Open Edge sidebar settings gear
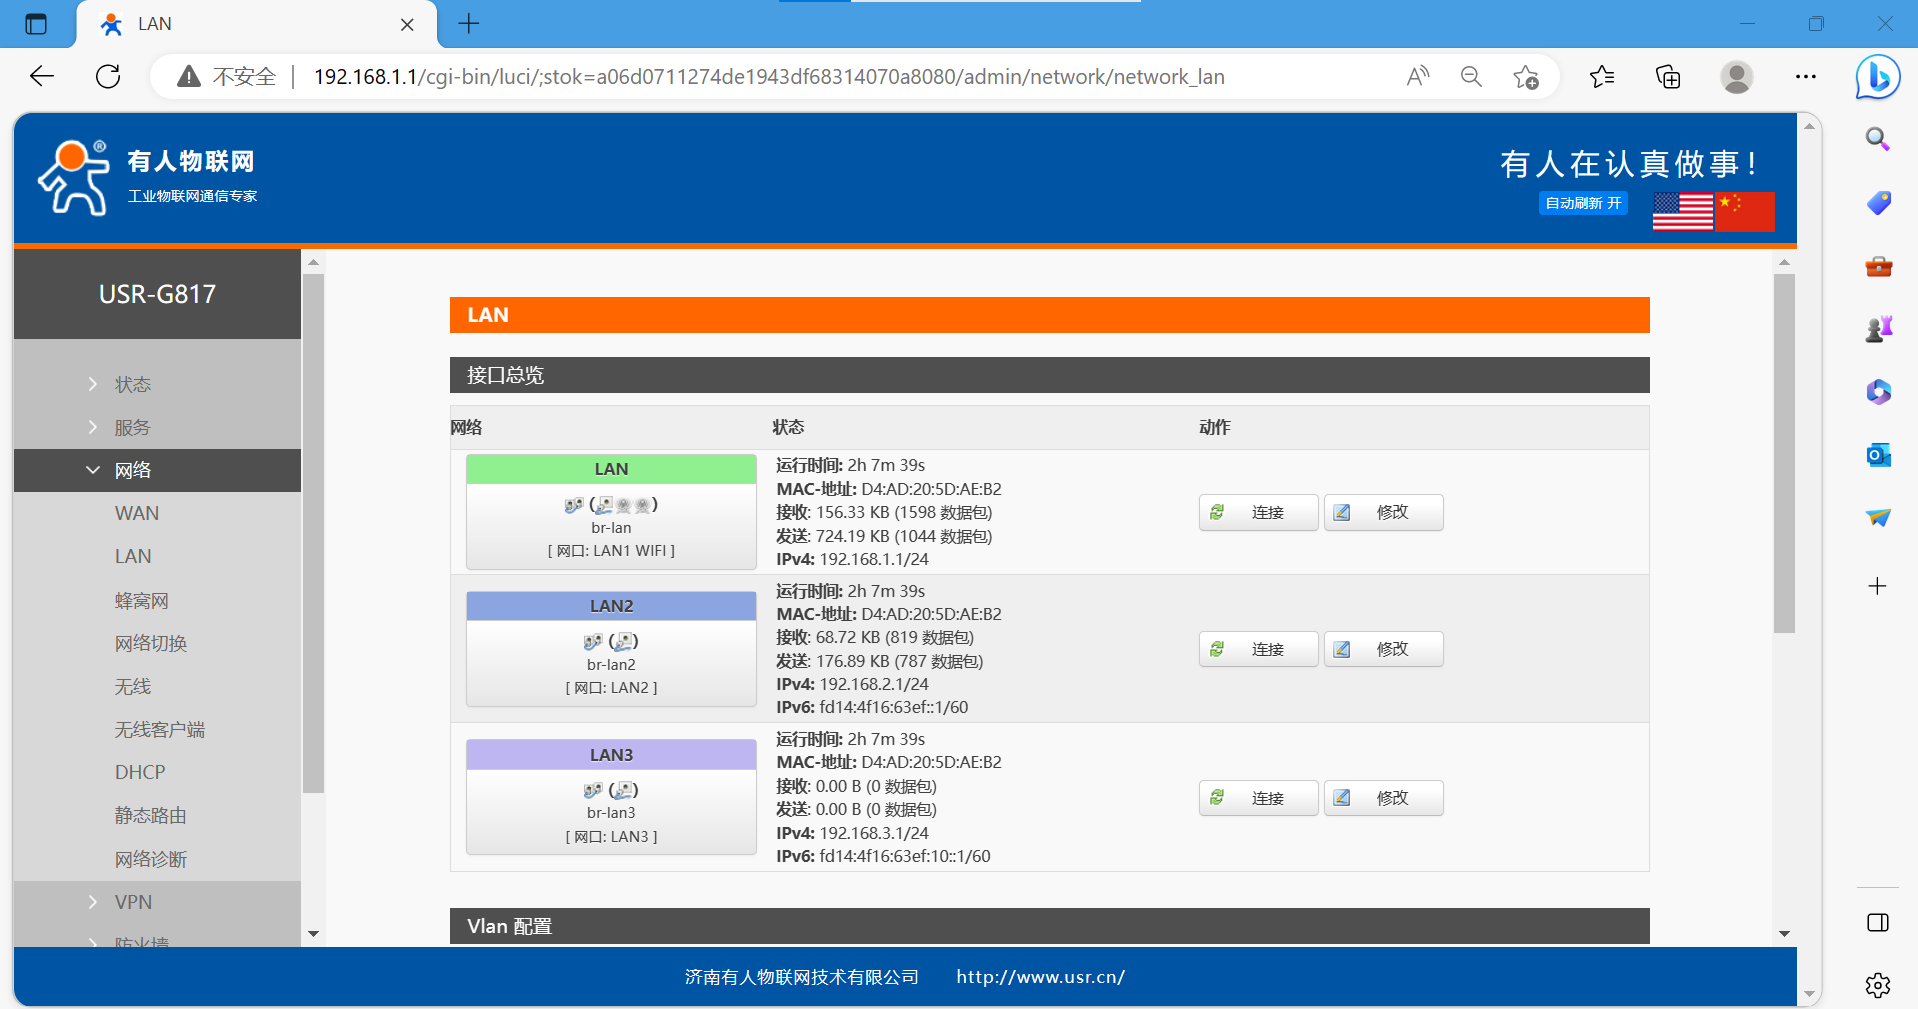 tap(1877, 985)
